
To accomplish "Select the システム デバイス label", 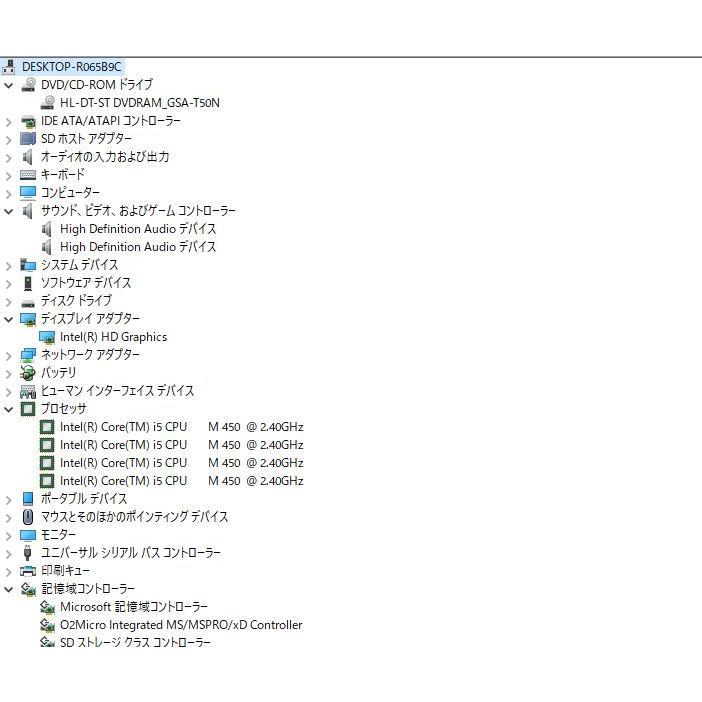I will 80,265.
